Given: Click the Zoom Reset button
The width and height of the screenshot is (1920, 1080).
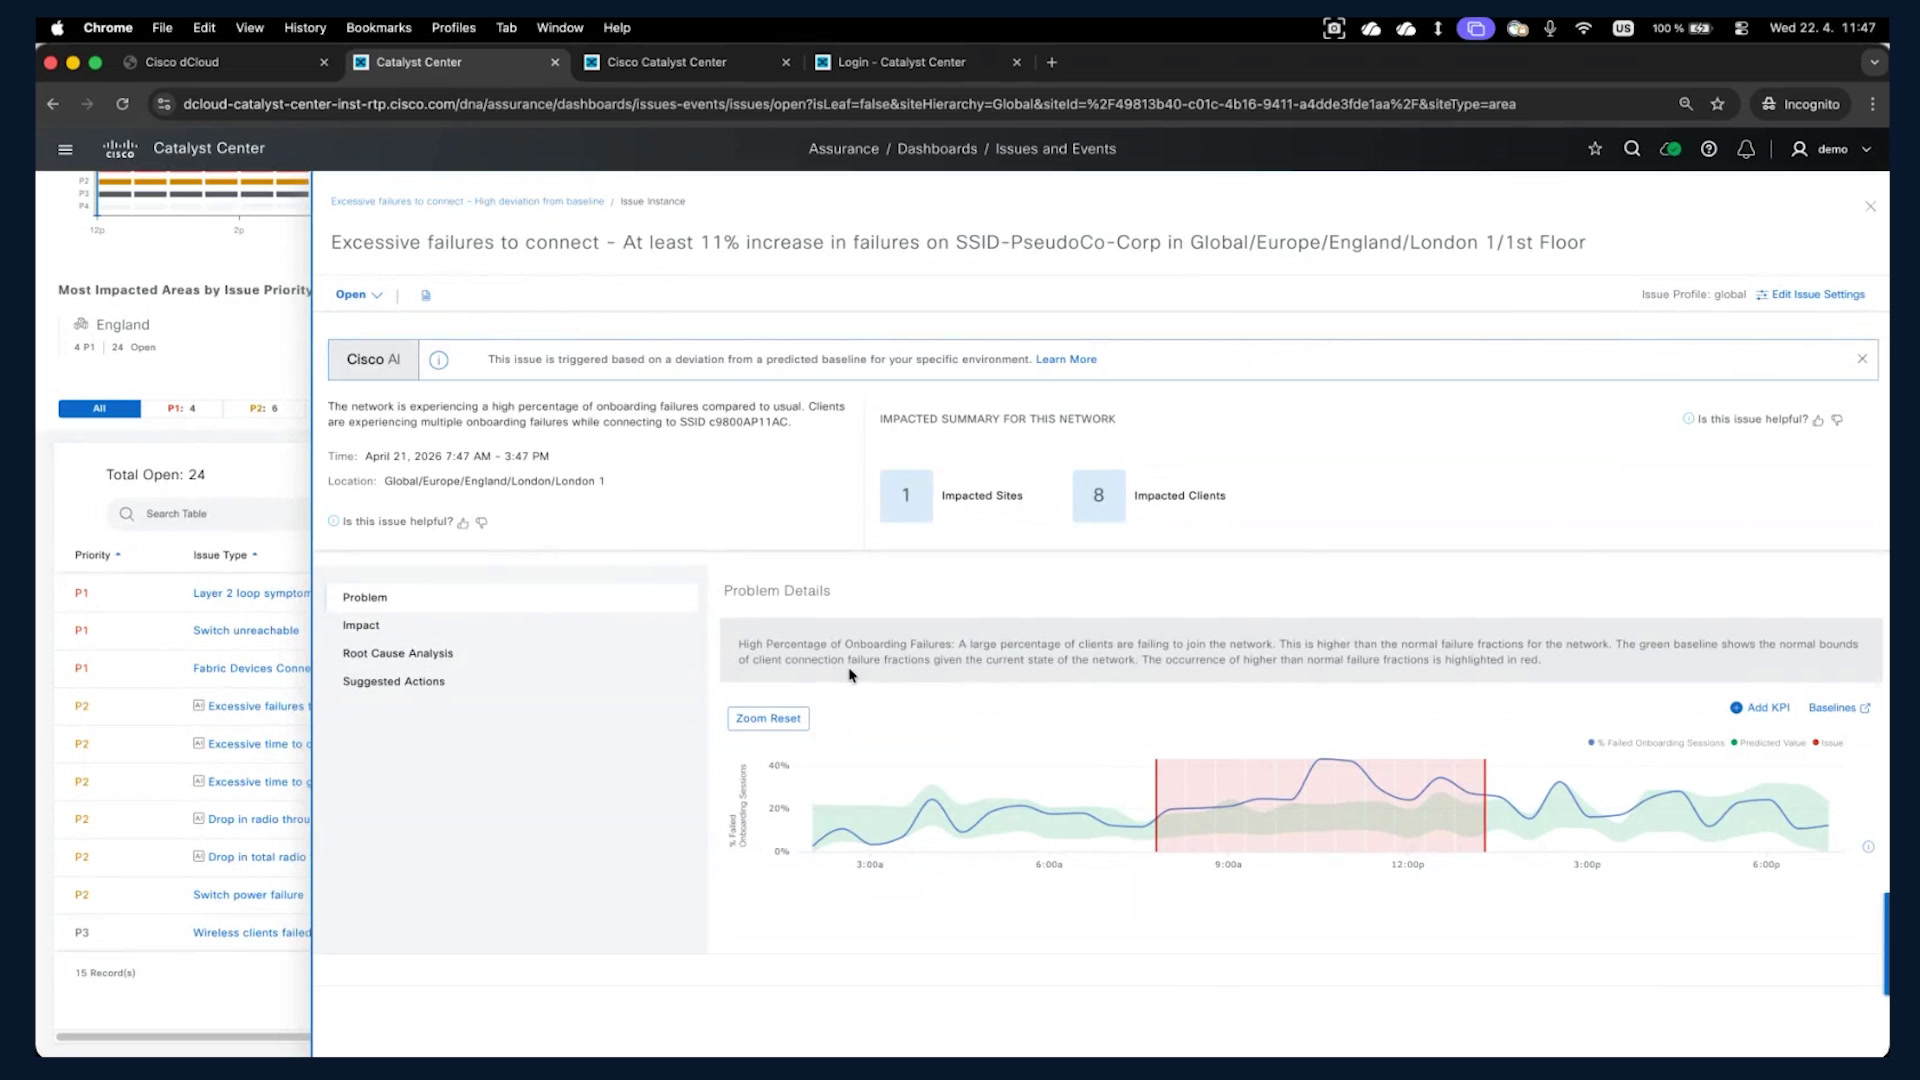Looking at the screenshot, I should (768, 718).
